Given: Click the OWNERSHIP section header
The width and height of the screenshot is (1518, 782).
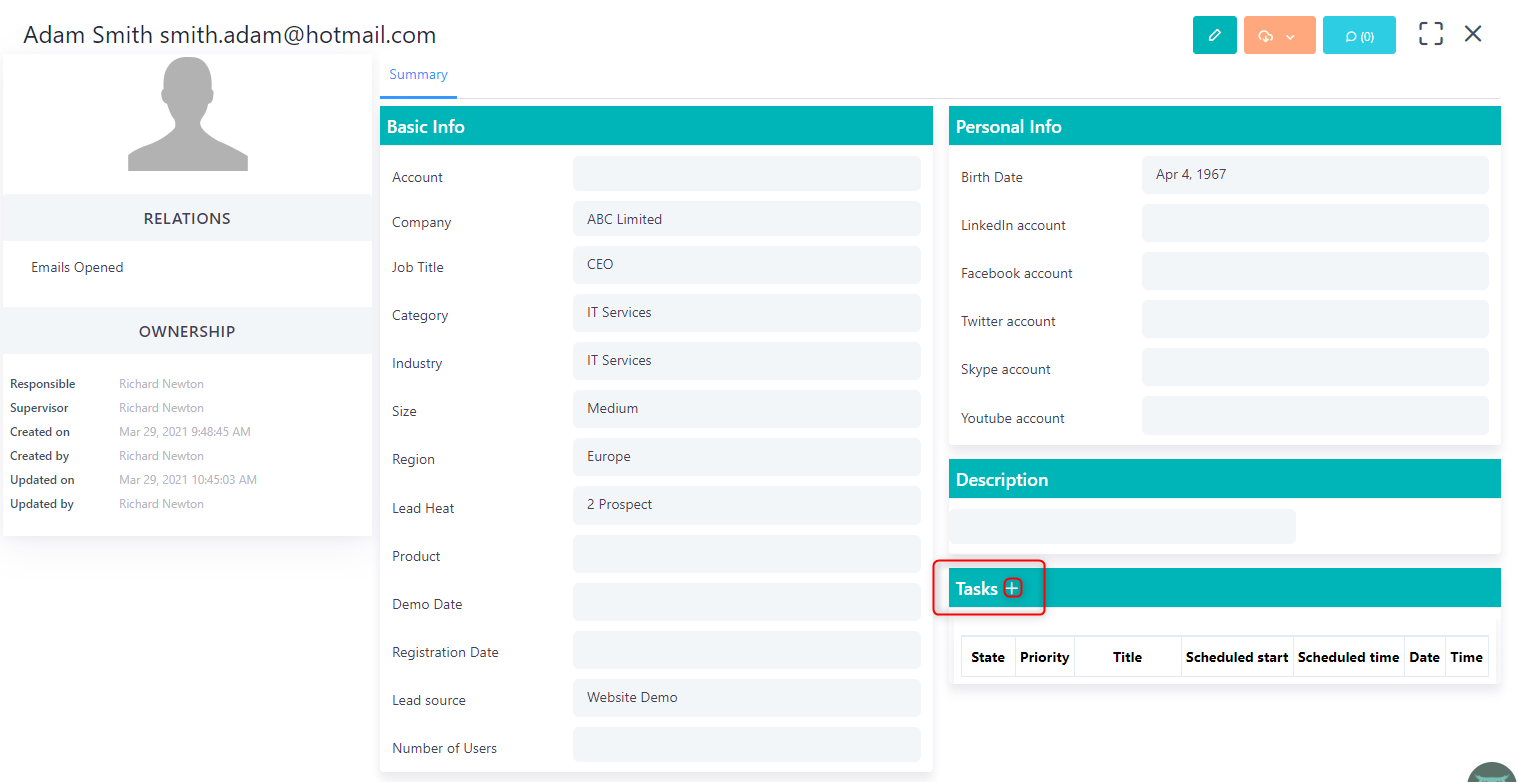Looking at the screenshot, I should point(187,331).
